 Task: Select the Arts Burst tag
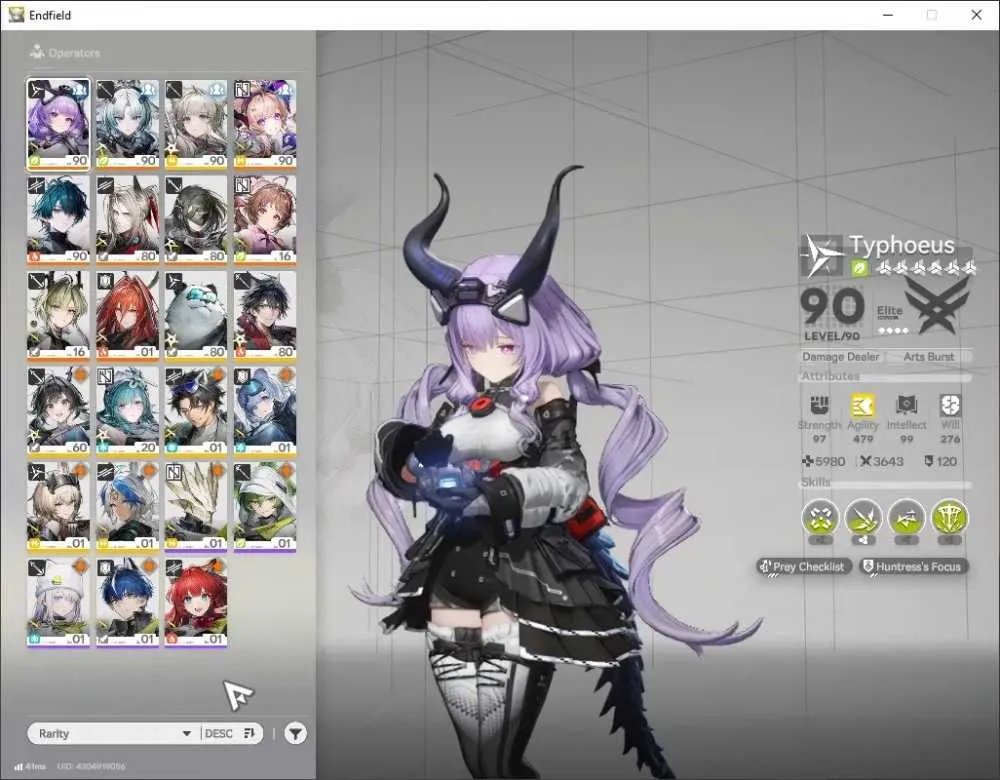(929, 357)
